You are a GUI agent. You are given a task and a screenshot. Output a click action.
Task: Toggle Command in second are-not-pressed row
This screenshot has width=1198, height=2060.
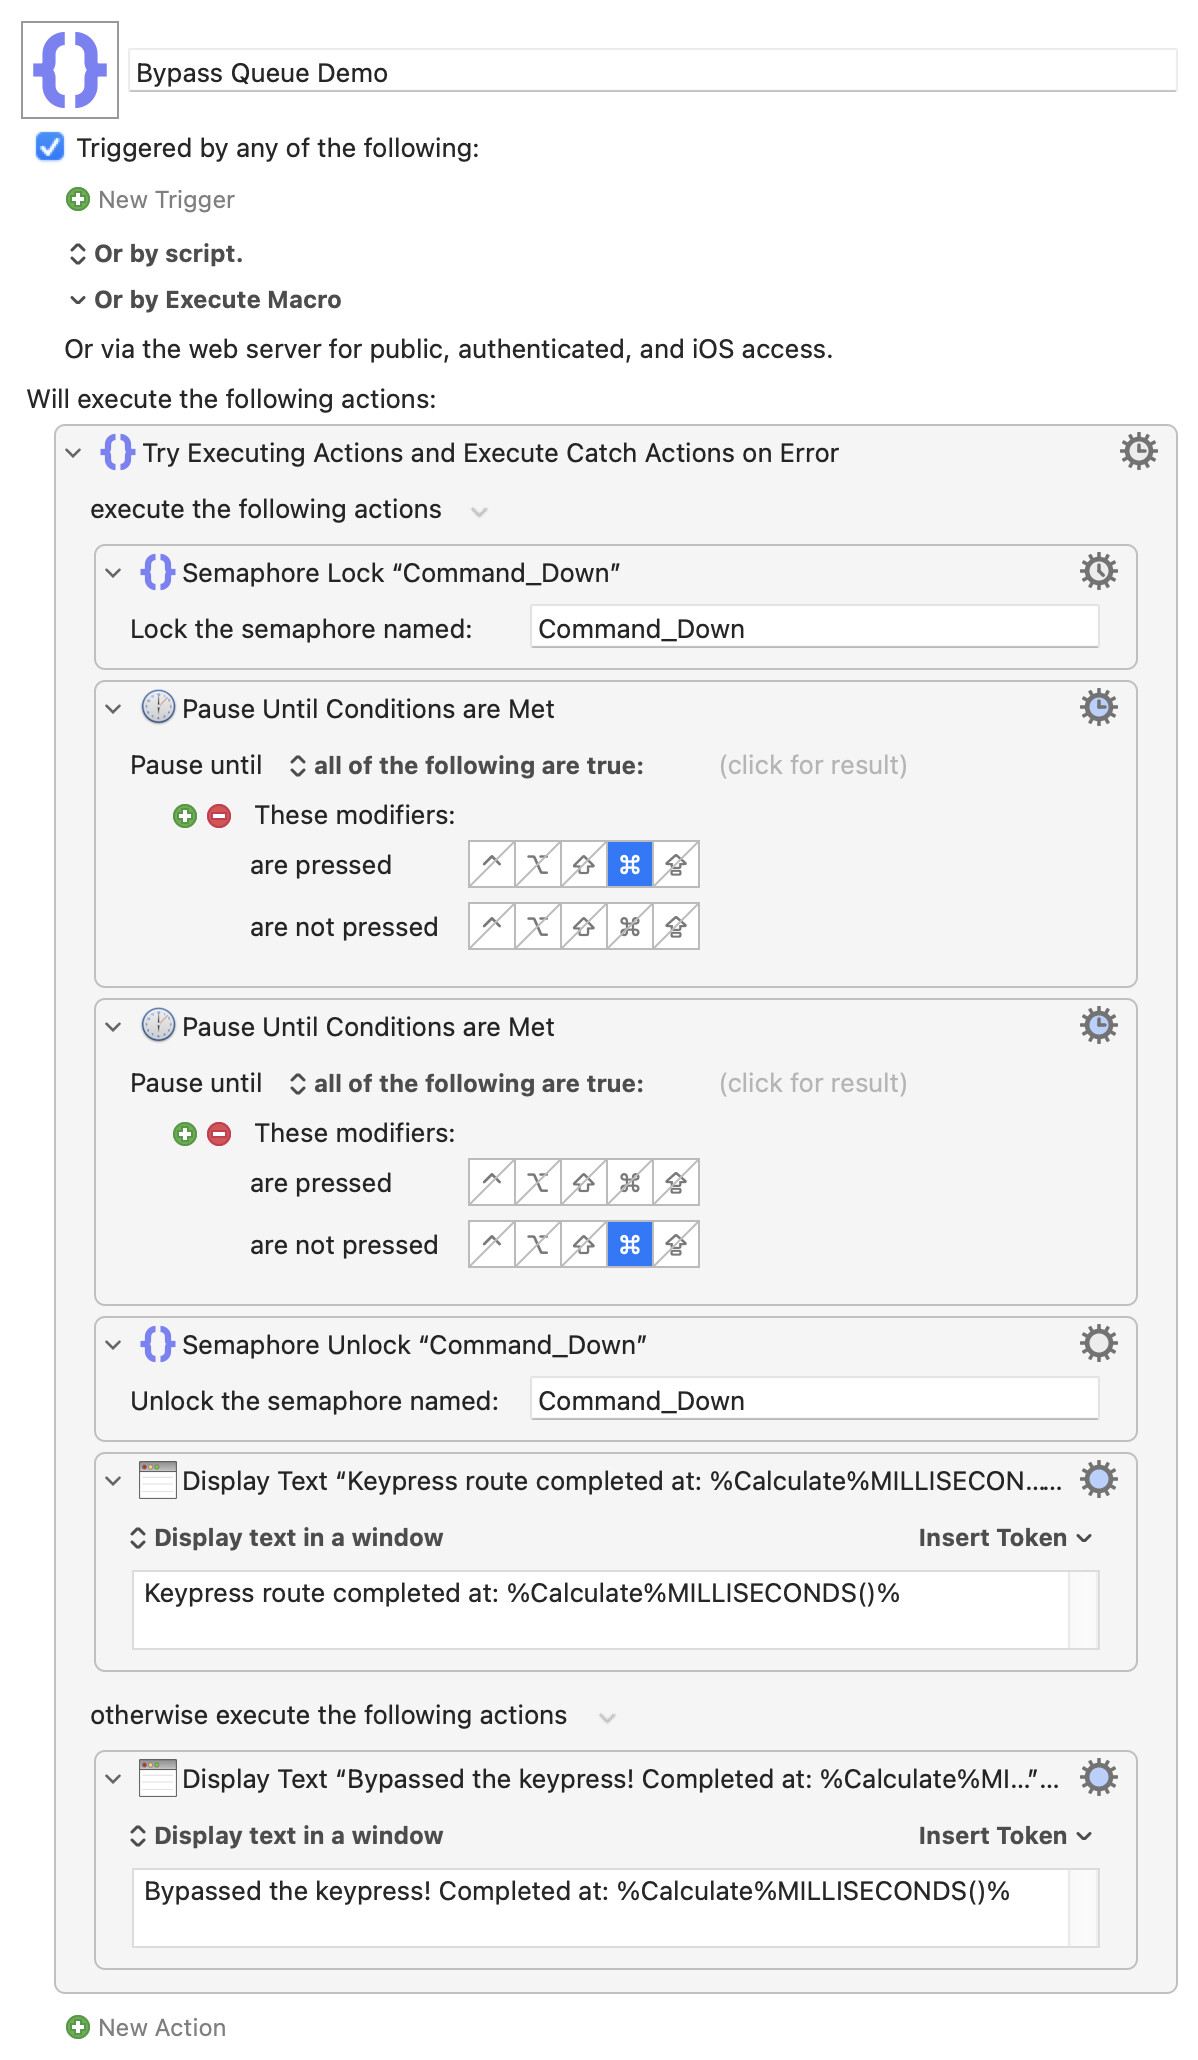[630, 1245]
